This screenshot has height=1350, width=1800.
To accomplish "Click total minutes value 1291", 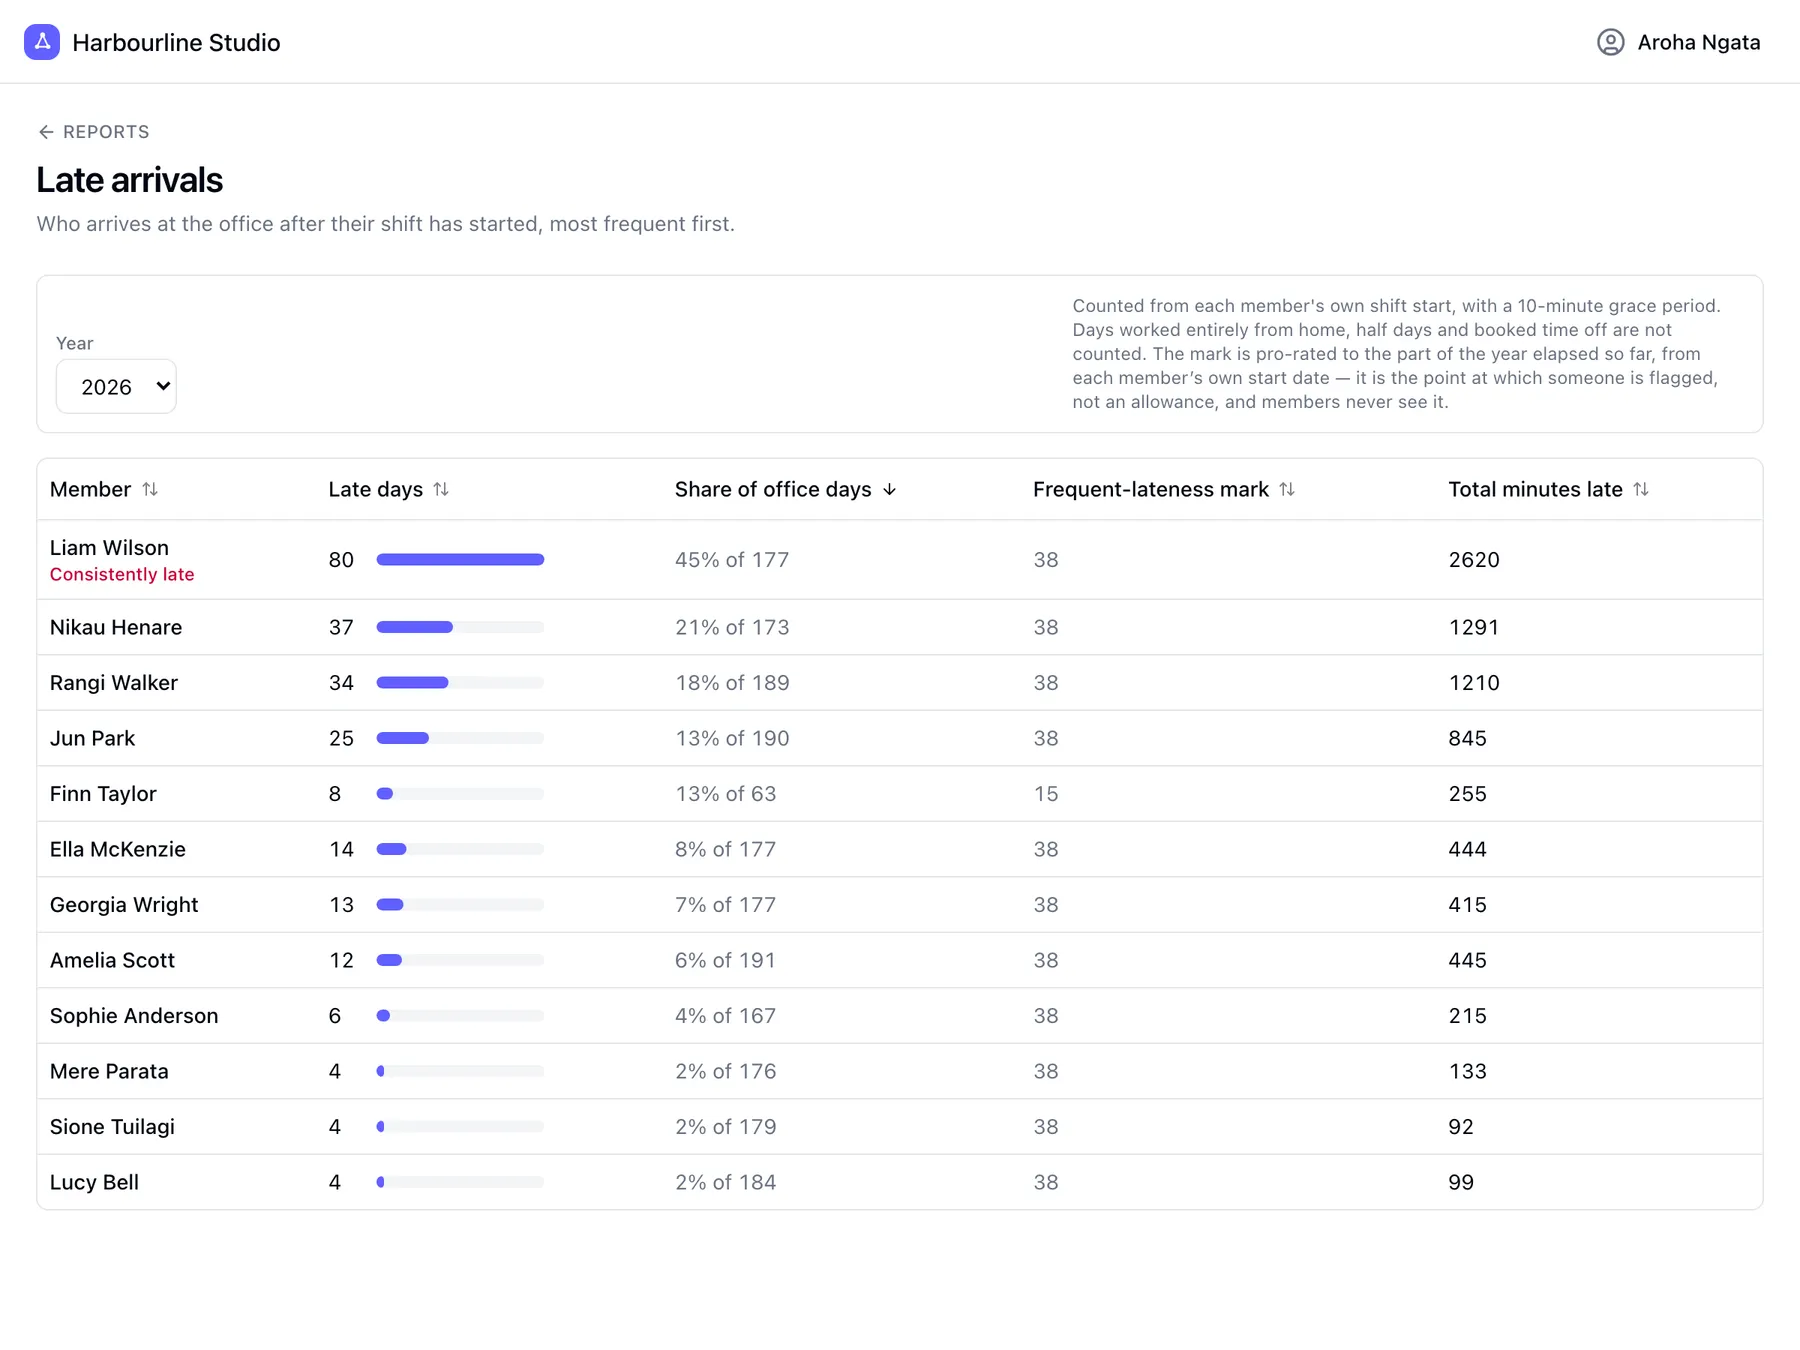I will pyautogui.click(x=1474, y=627).
